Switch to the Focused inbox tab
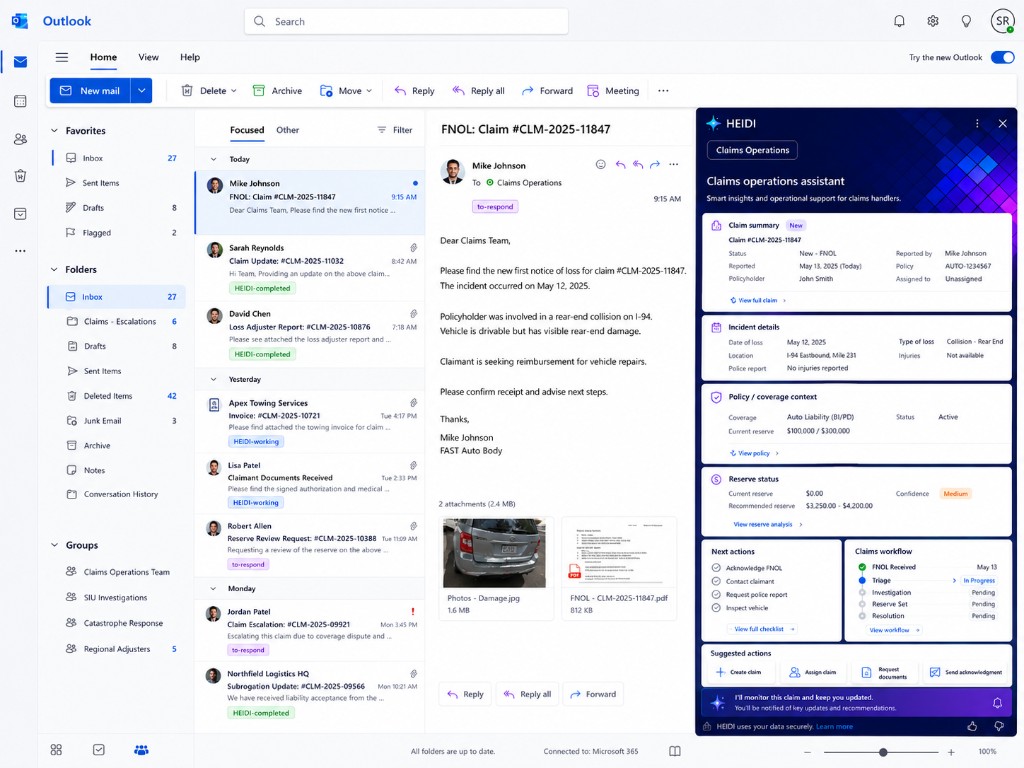 (247, 130)
